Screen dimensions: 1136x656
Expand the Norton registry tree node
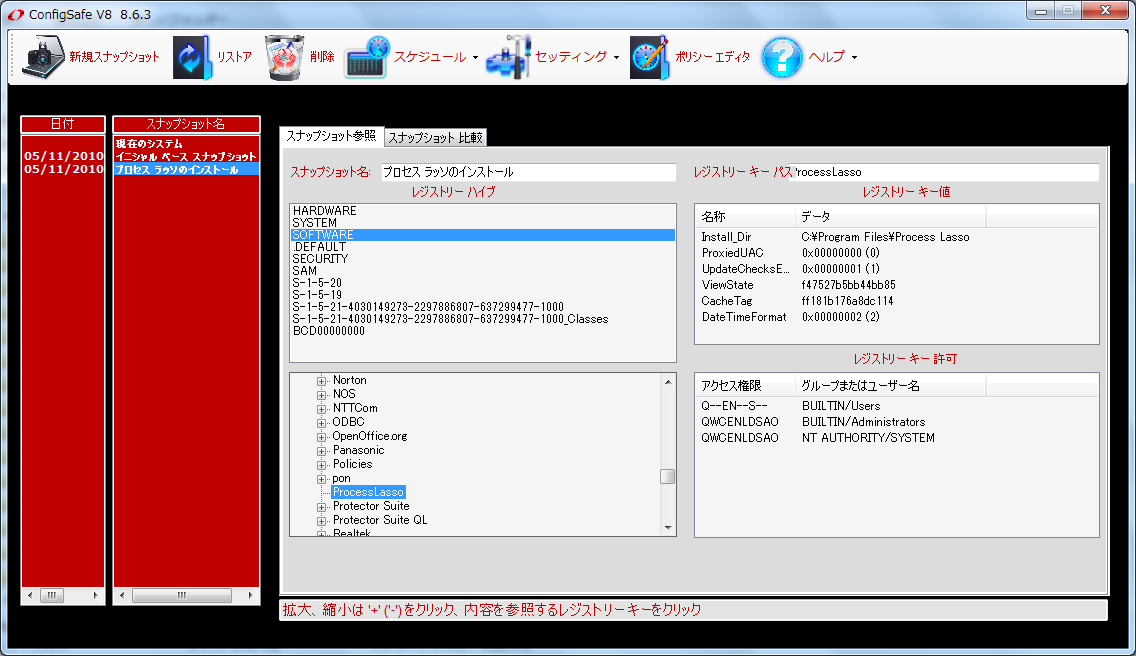point(321,380)
